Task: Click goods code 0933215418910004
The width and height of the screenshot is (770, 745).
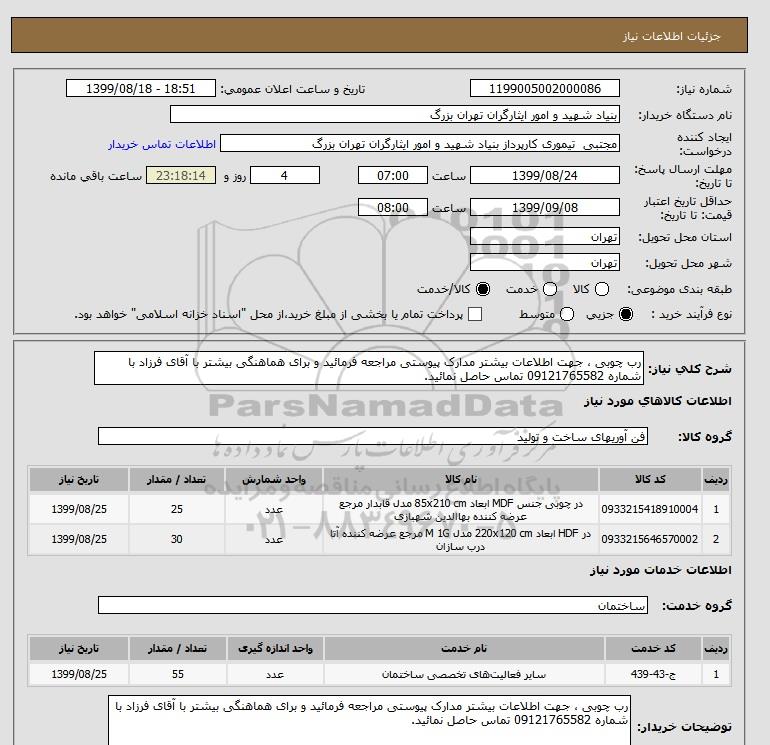Action: (650, 509)
